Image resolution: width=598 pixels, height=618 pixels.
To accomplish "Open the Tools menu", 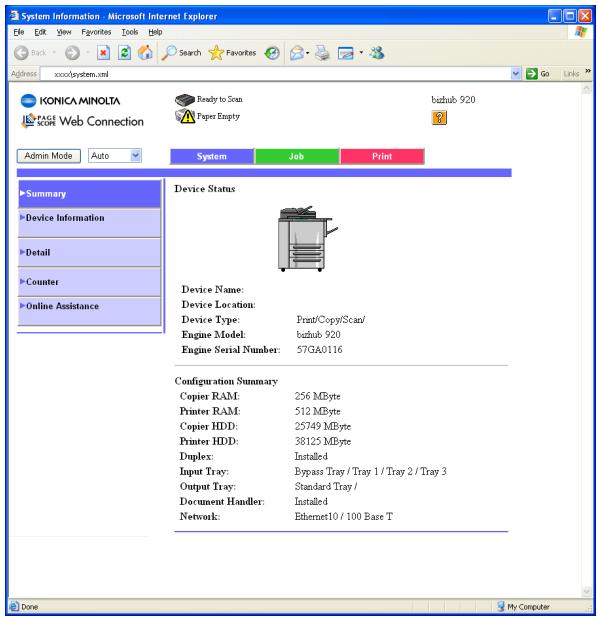I will coord(130,32).
